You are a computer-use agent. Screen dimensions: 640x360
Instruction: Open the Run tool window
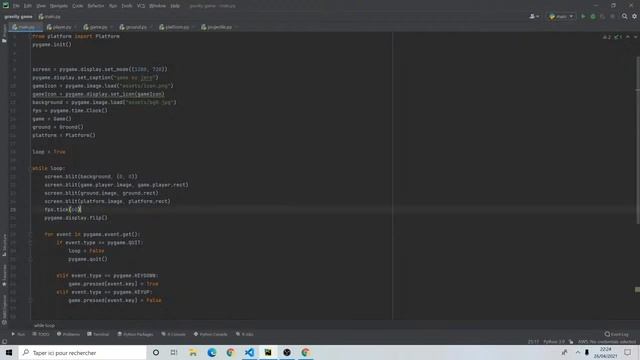tap(18, 334)
